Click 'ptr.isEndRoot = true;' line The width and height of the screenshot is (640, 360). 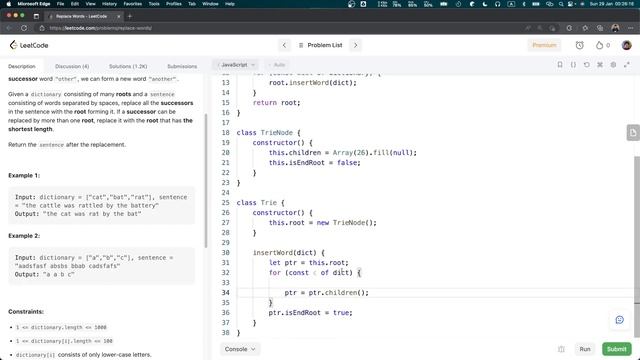pos(310,313)
